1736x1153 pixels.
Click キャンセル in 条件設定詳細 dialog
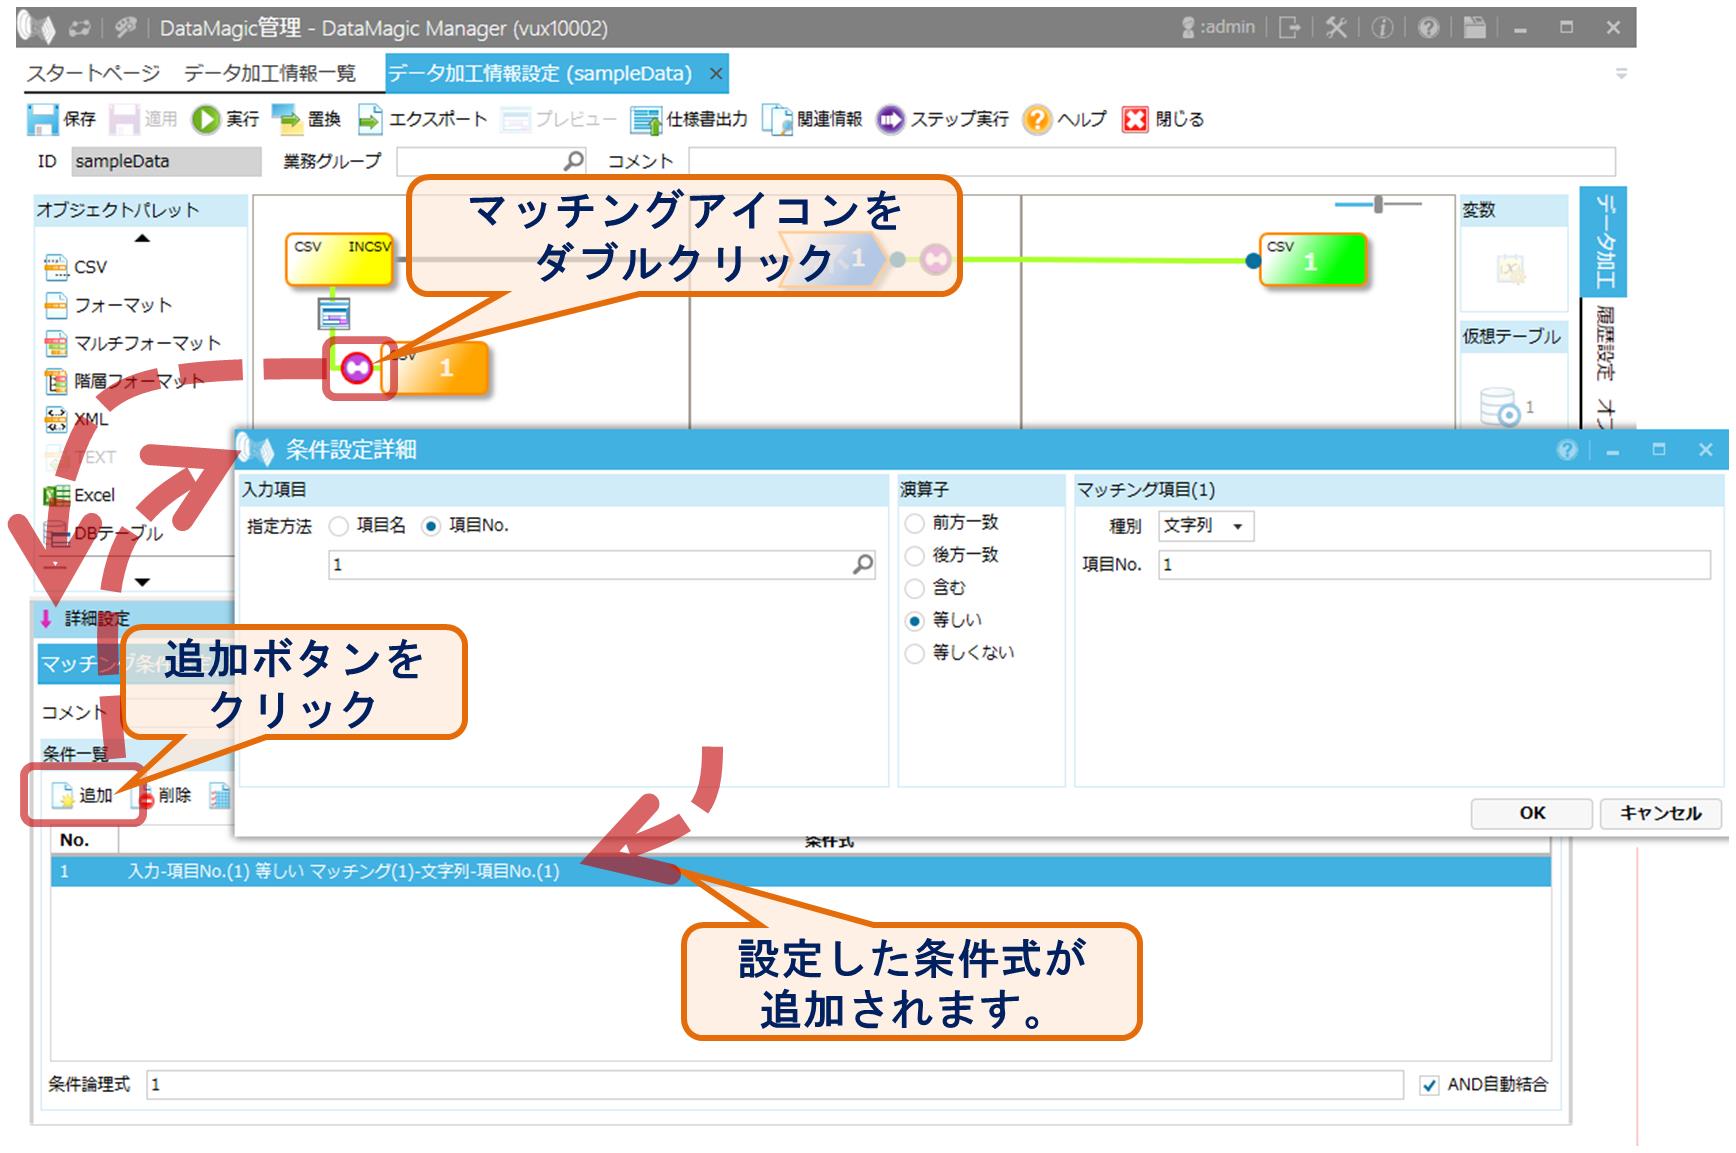(x=1661, y=813)
